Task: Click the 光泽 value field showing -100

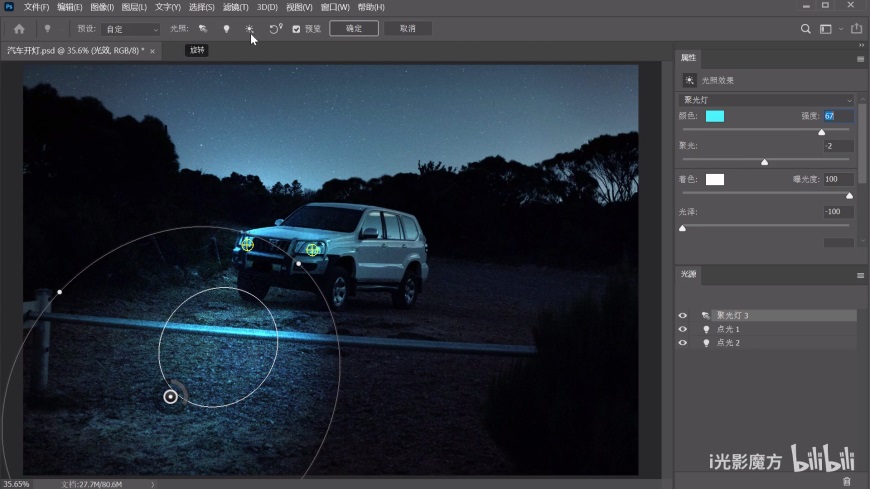Action: [x=838, y=211]
